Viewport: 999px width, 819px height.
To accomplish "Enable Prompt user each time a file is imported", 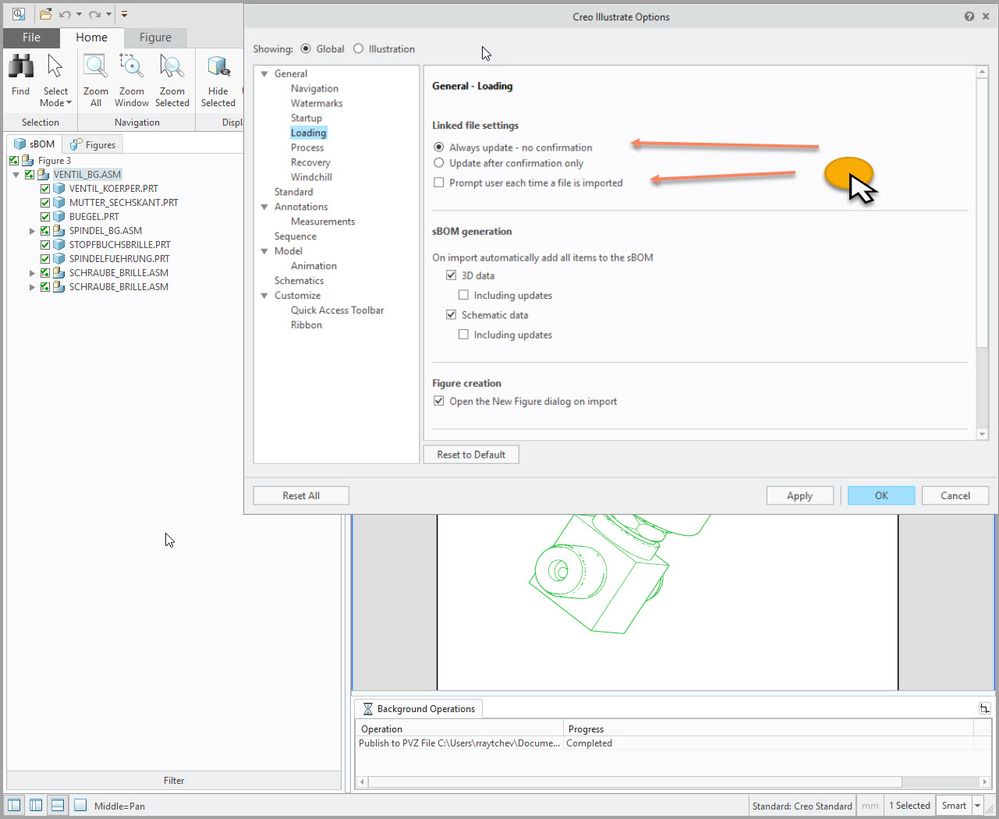I will (438, 183).
